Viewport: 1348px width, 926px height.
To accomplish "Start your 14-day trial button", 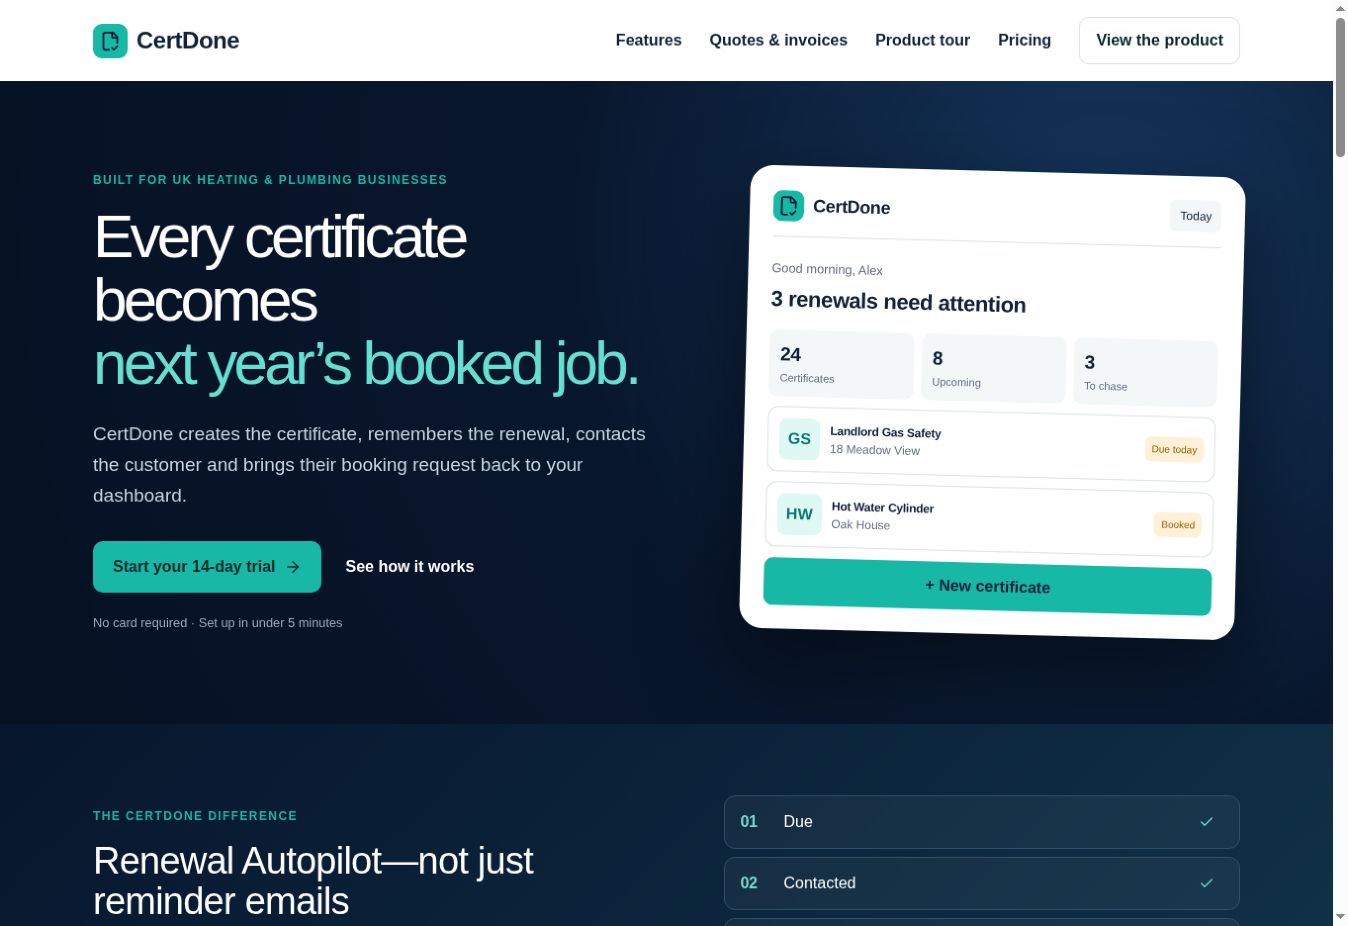I will 207,567.
